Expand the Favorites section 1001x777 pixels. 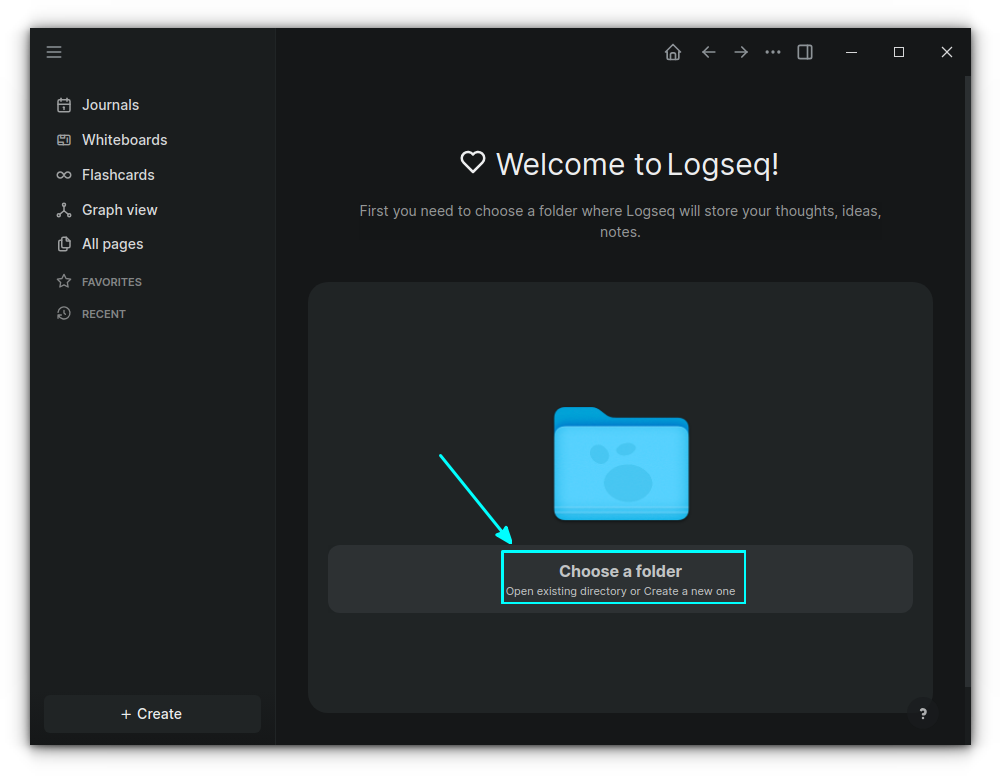click(110, 281)
